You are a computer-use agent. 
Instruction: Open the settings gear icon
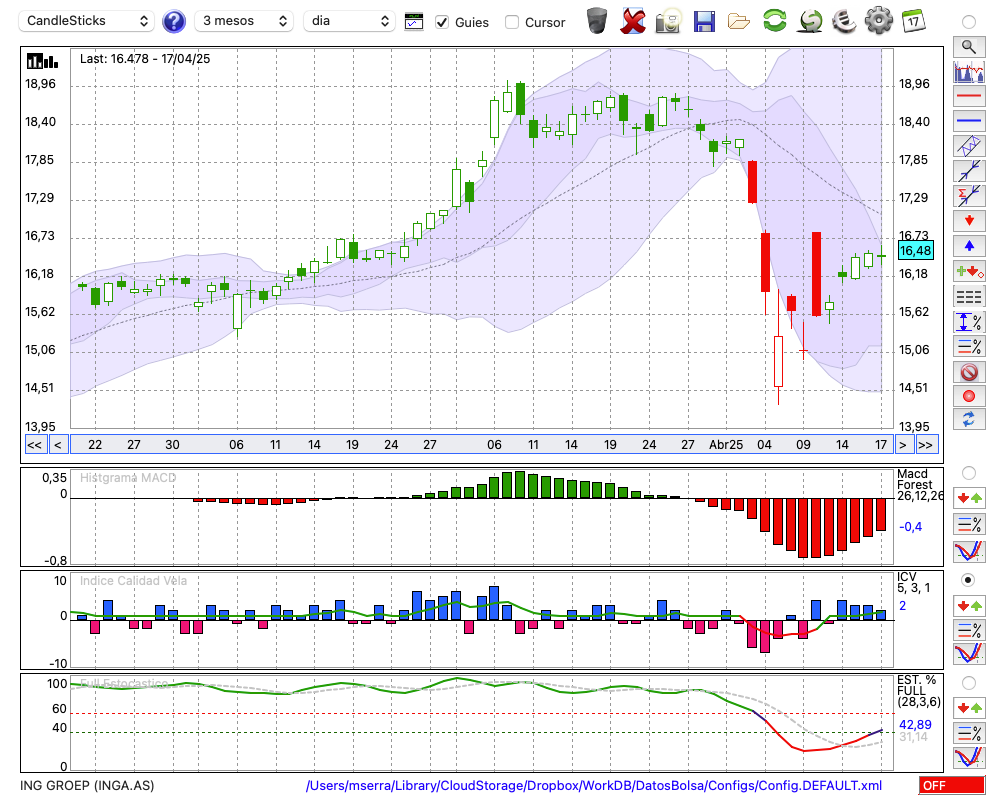879,20
